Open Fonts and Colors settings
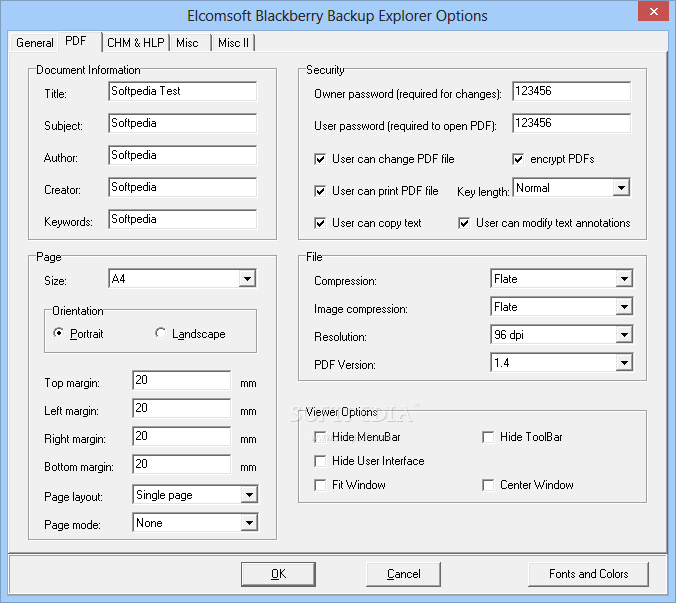 click(x=588, y=574)
